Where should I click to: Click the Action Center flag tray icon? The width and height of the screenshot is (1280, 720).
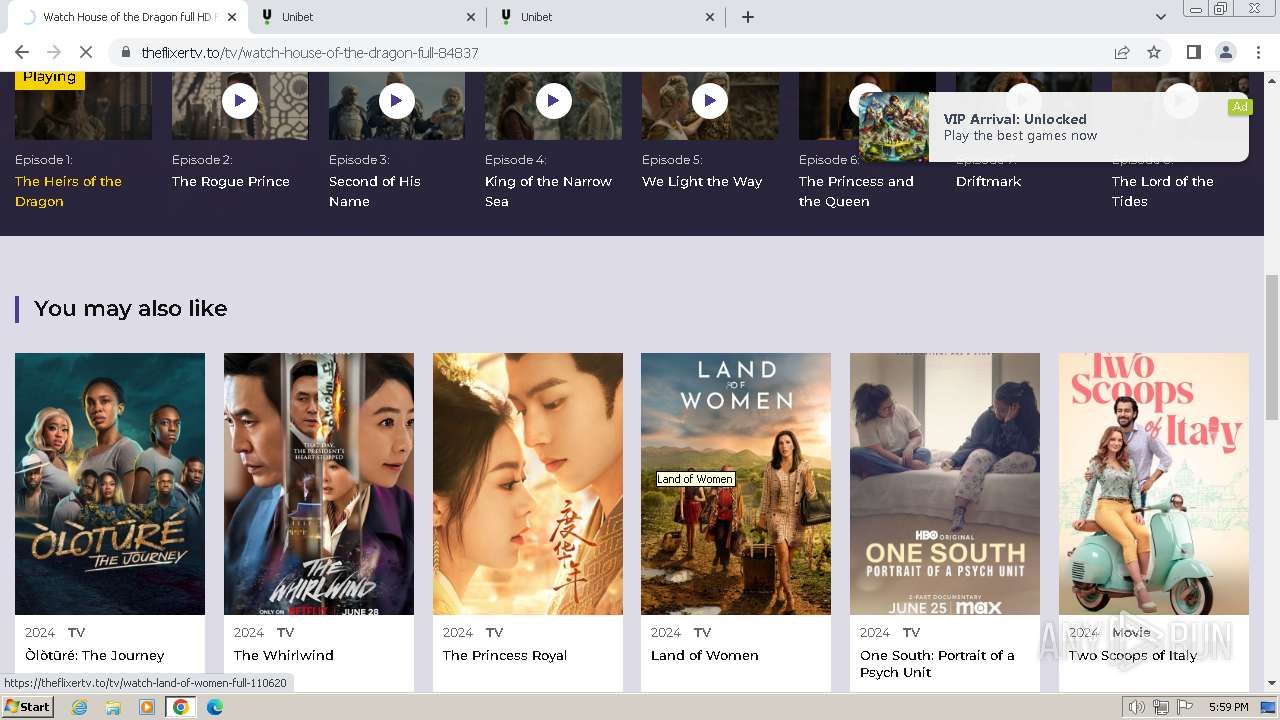[1184, 707]
